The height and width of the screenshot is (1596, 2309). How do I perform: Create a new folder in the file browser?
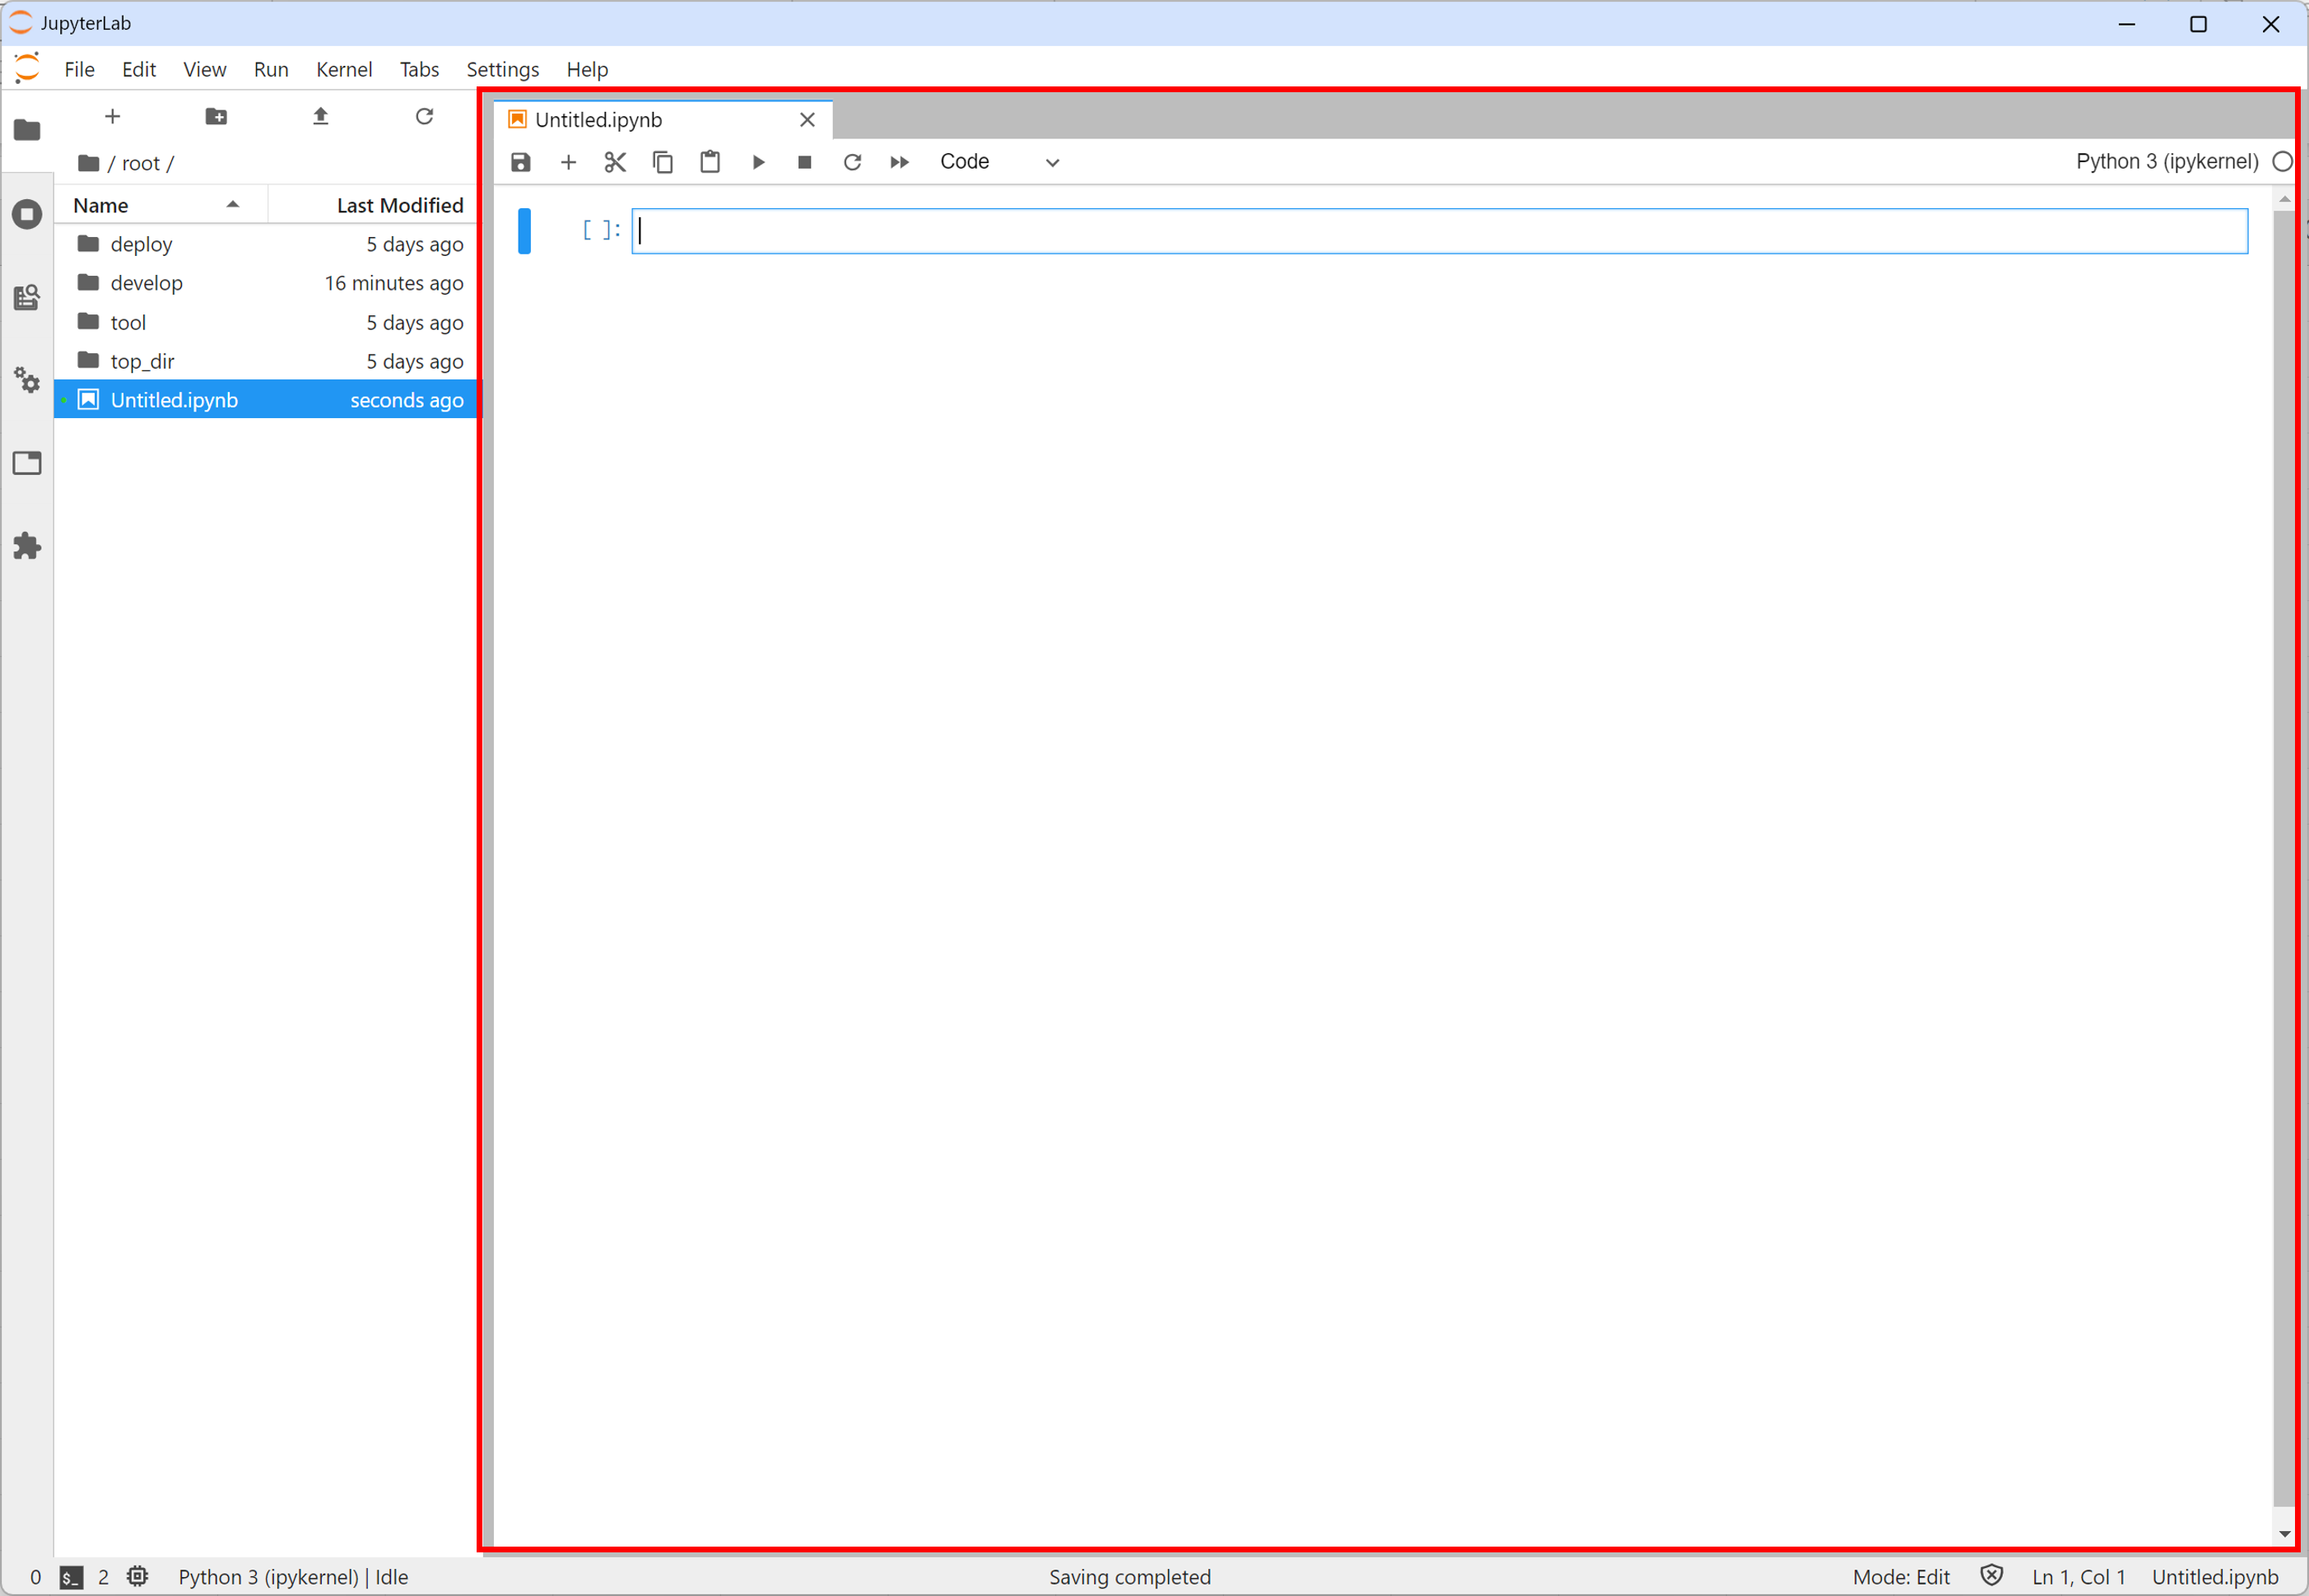tap(216, 116)
